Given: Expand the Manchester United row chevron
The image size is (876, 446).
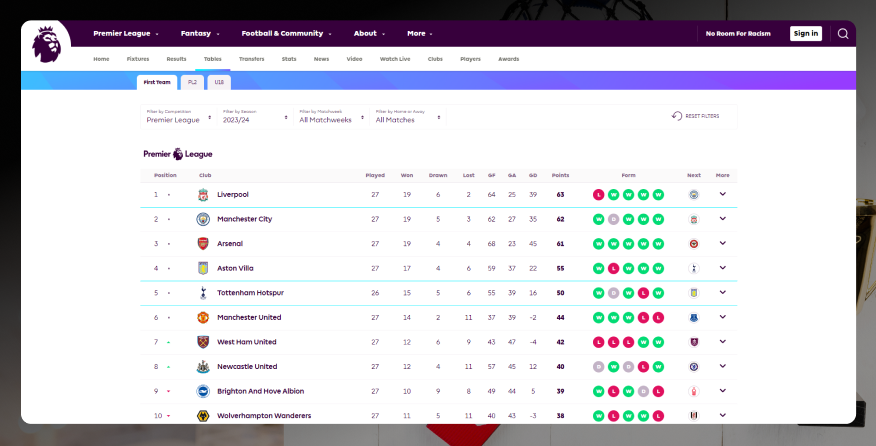Looking at the screenshot, I should click(722, 317).
